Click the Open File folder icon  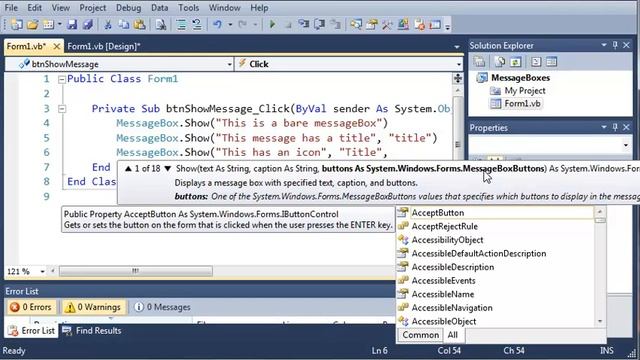(33, 25)
